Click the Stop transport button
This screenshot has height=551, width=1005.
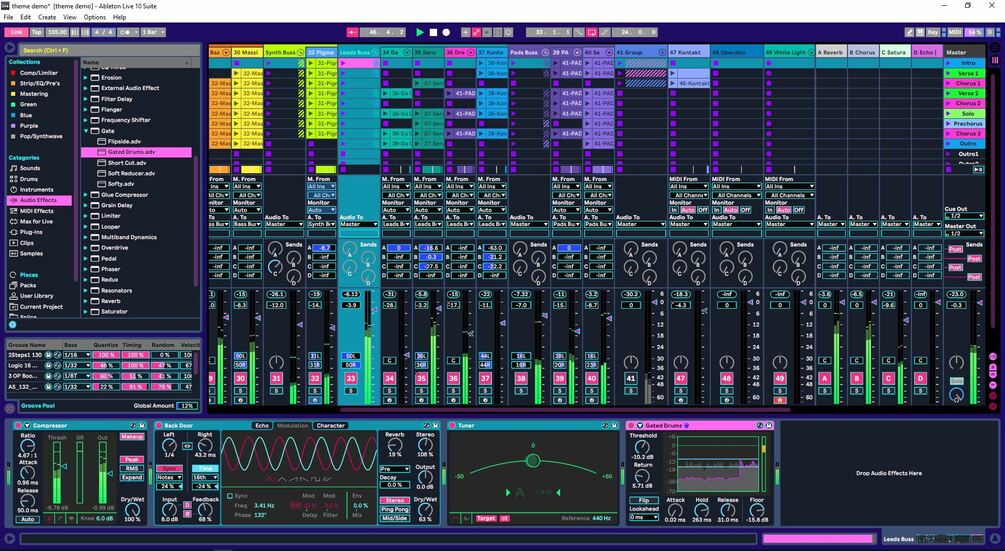(433, 32)
